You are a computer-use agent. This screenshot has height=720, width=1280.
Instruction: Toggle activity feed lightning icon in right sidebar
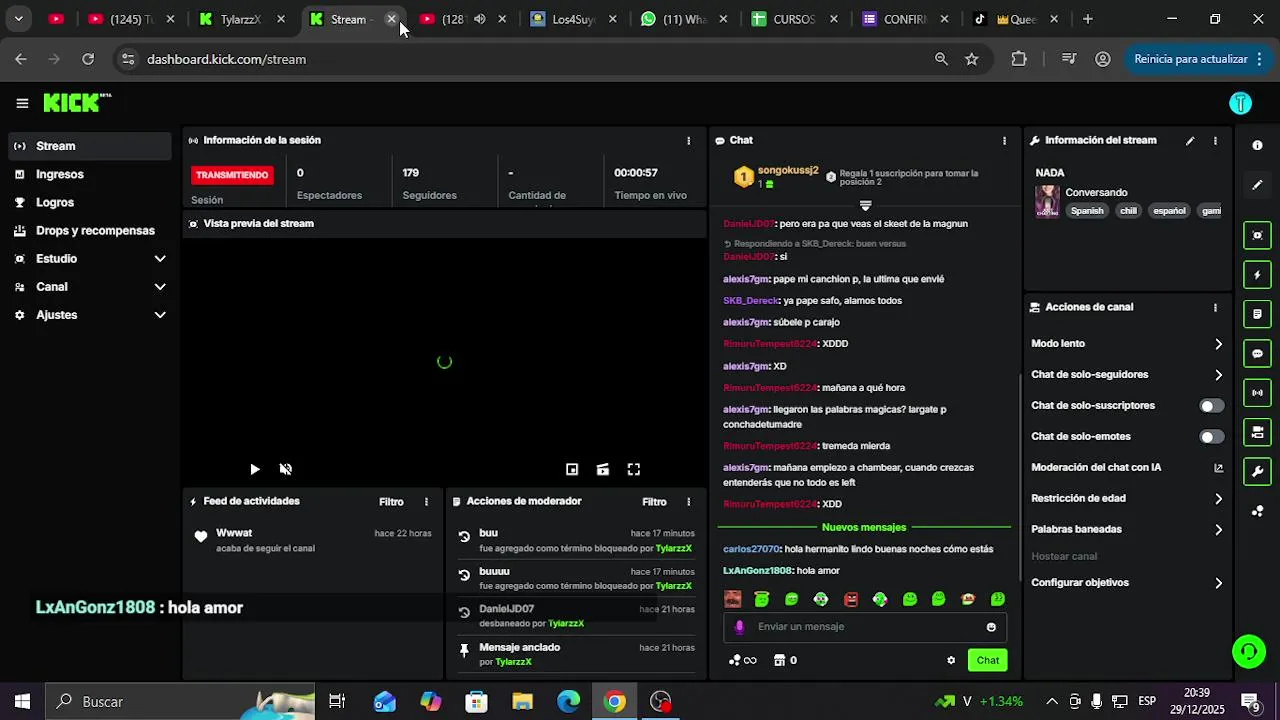[1257, 275]
